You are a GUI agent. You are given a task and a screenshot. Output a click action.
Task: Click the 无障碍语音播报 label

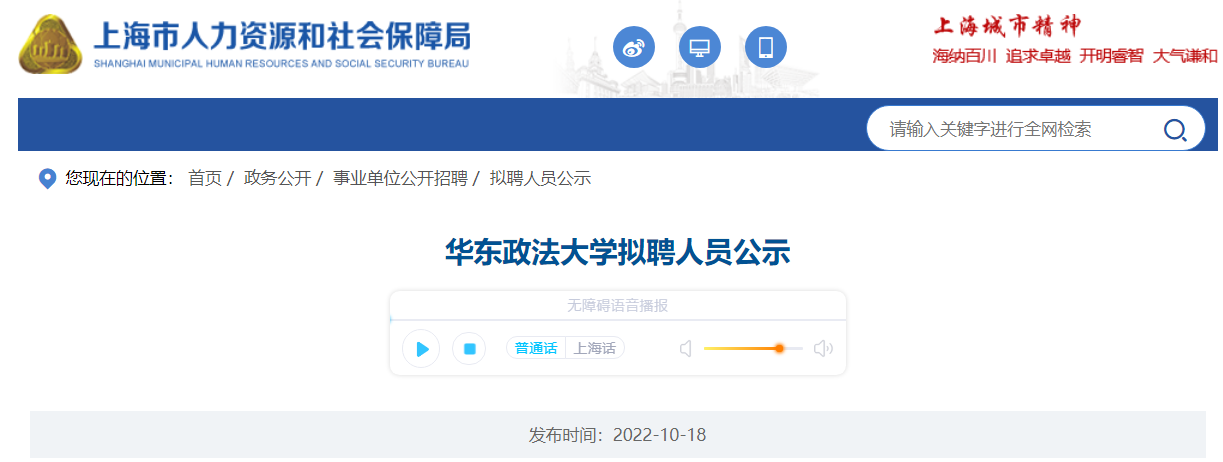coord(618,305)
